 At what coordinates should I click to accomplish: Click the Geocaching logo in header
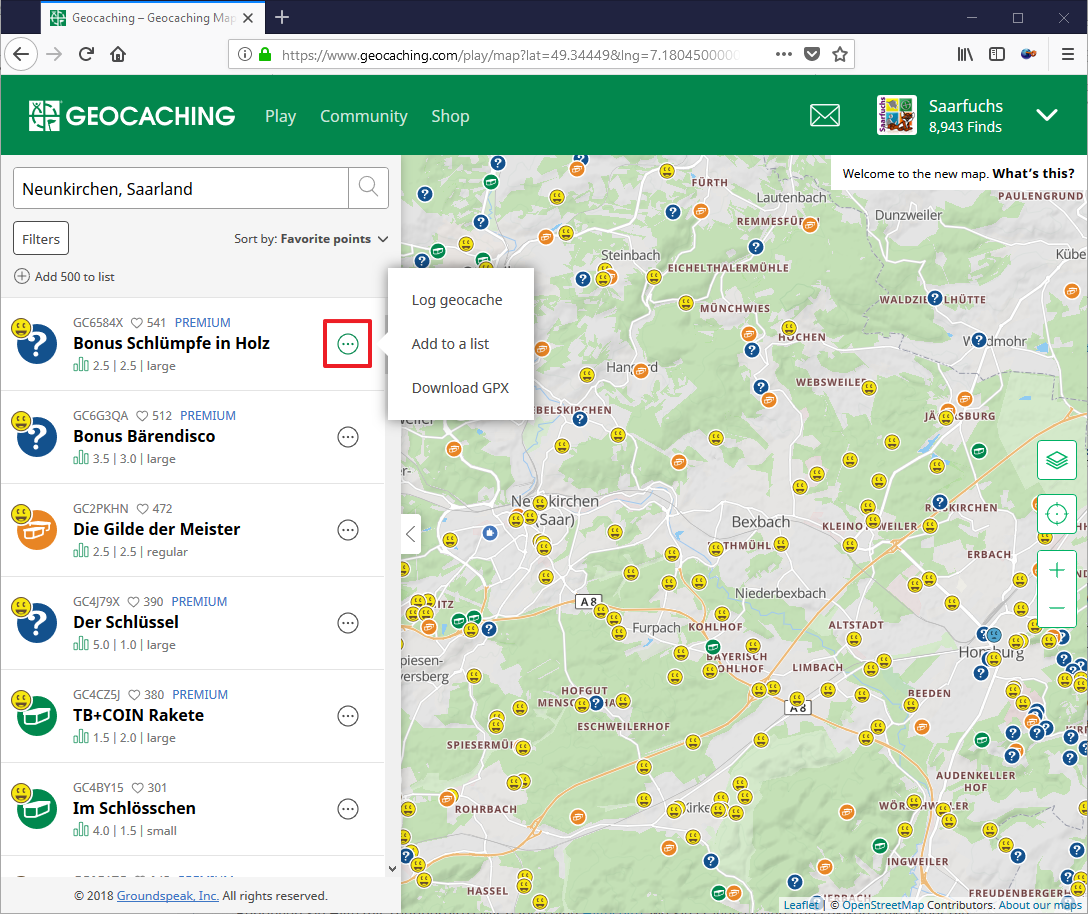(132, 116)
